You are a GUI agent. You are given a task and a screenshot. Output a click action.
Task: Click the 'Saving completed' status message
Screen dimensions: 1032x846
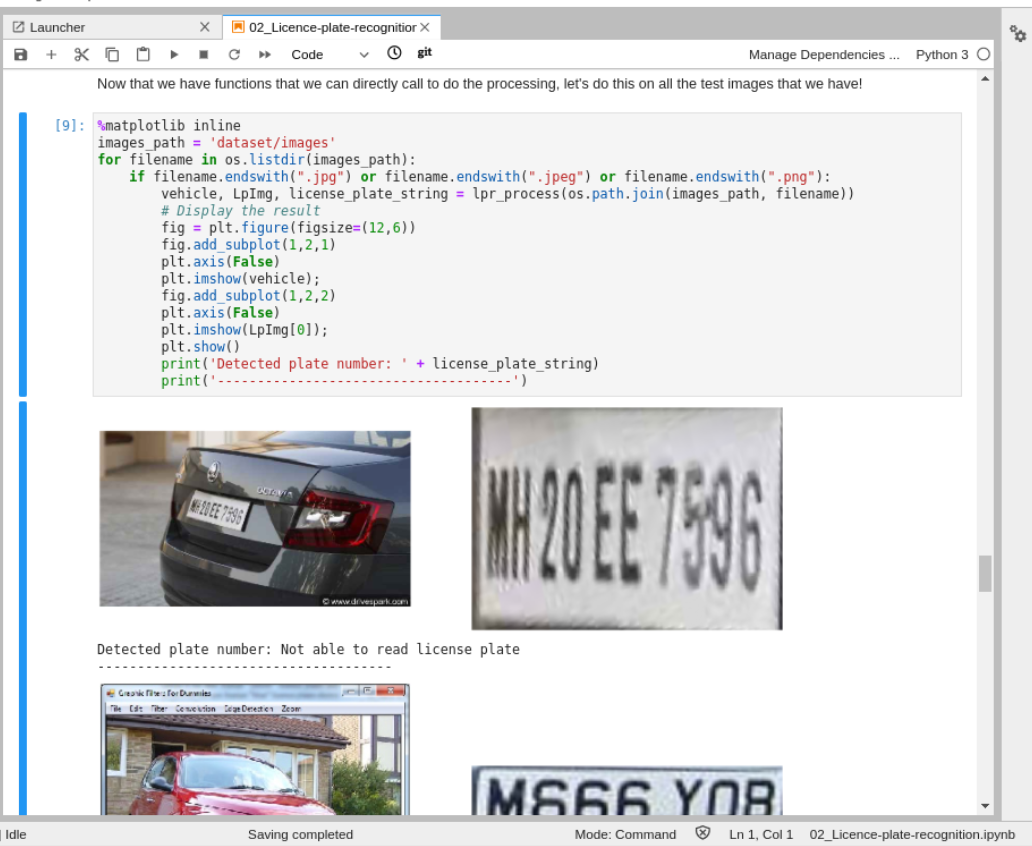pos(300,834)
